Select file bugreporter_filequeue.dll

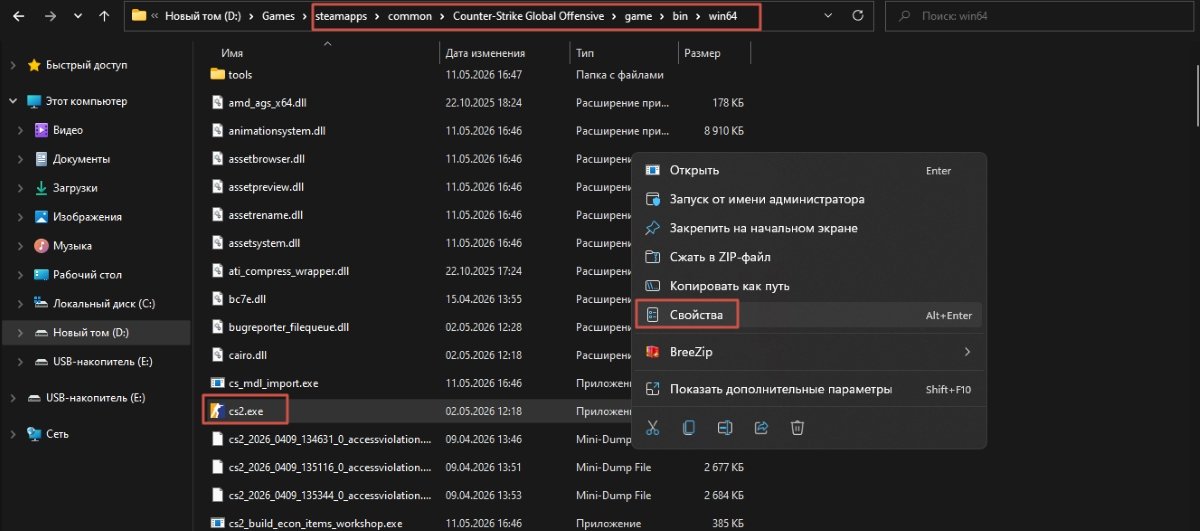[x=288, y=326]
